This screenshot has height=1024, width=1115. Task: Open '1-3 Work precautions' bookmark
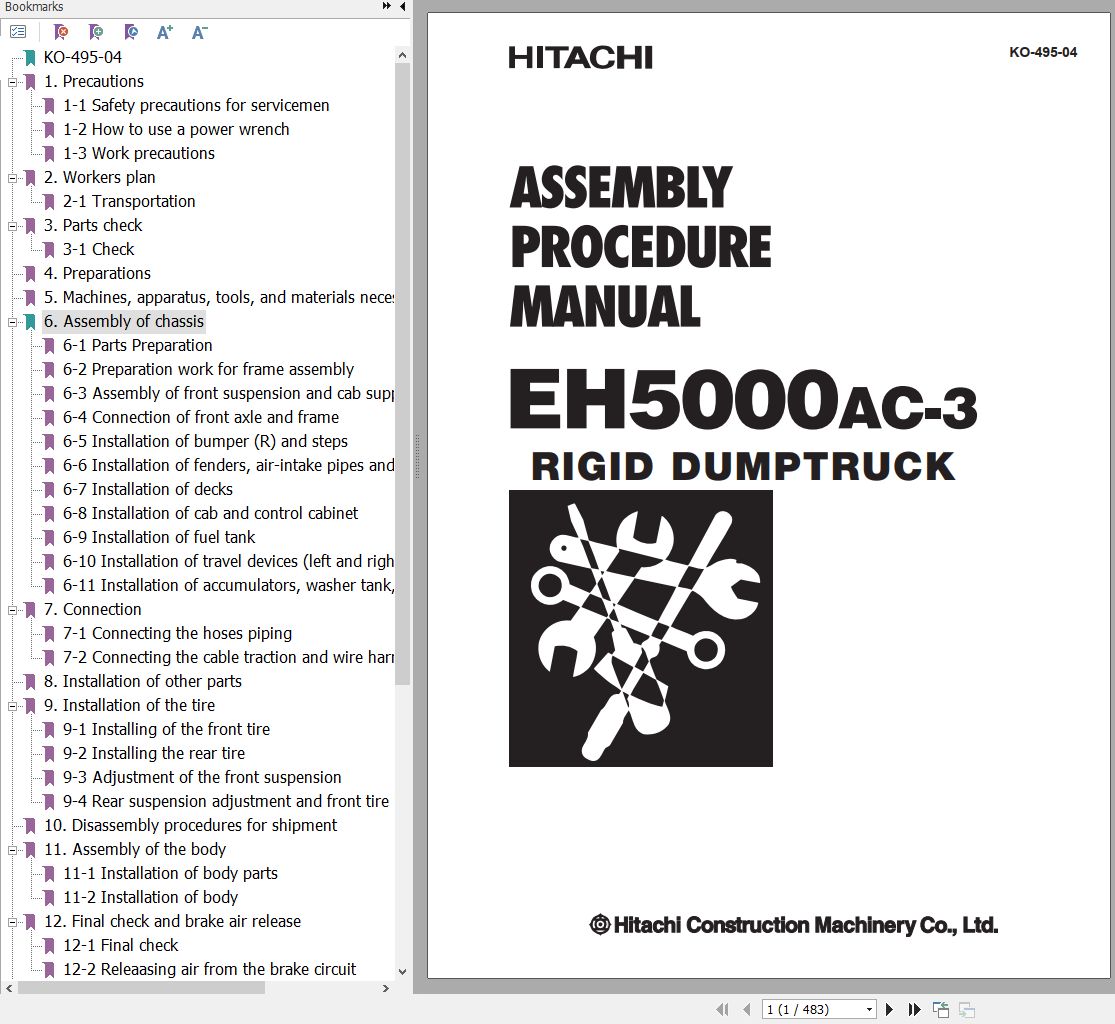point(139,154)
